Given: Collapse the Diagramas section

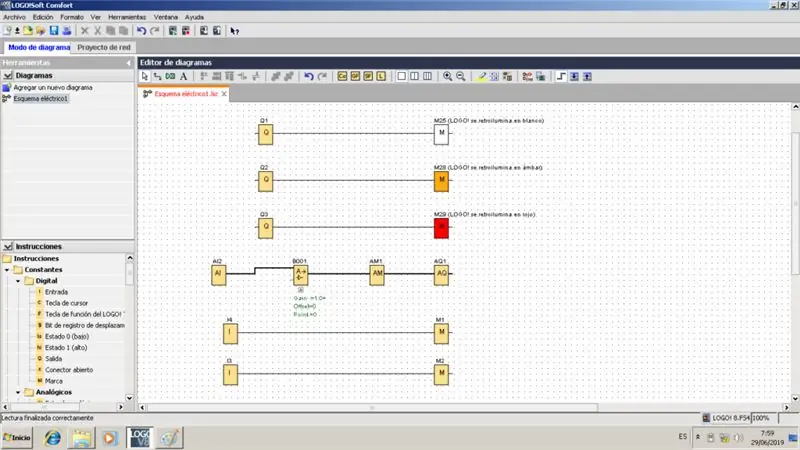Looking at the screenshot, I should pos(8,76).
